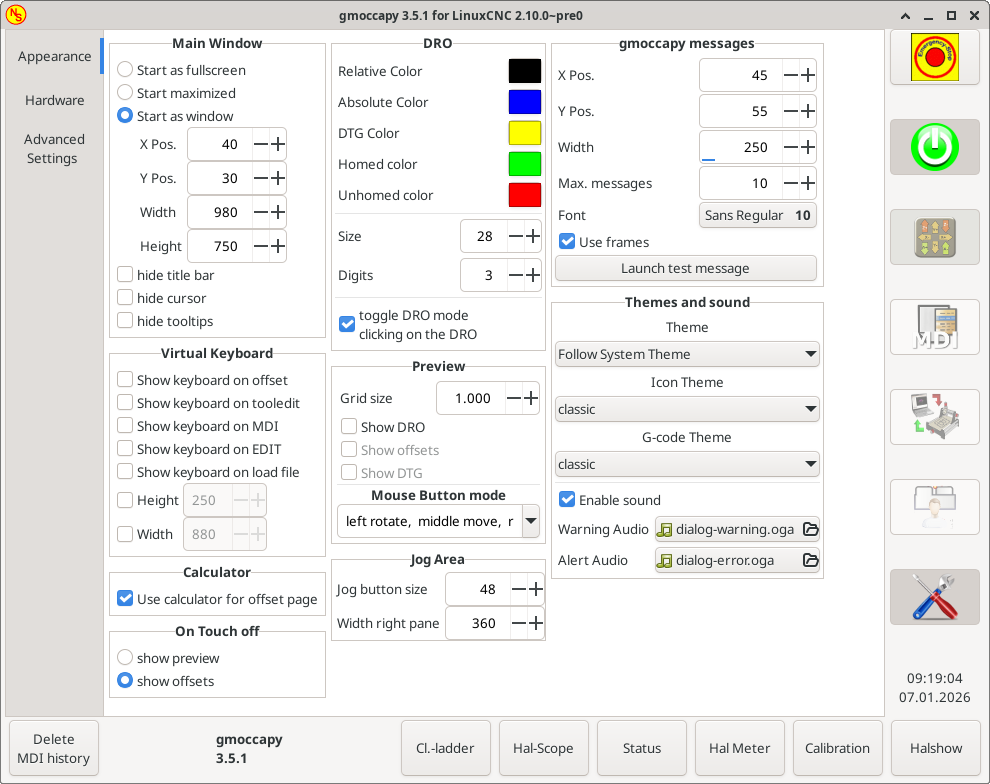Change the Relative Color swatch
The width and height of the screenshot is (990, 784).
[524, 70]
